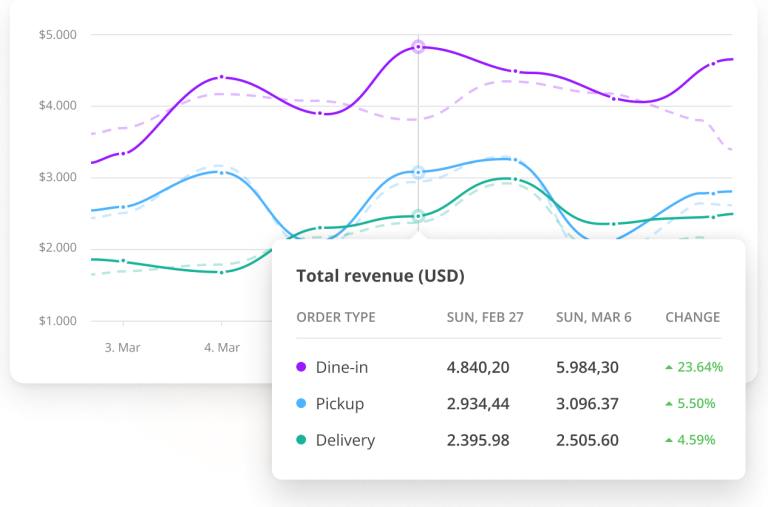Click the Total revenue (USD) tooltip title

(380, 275)
